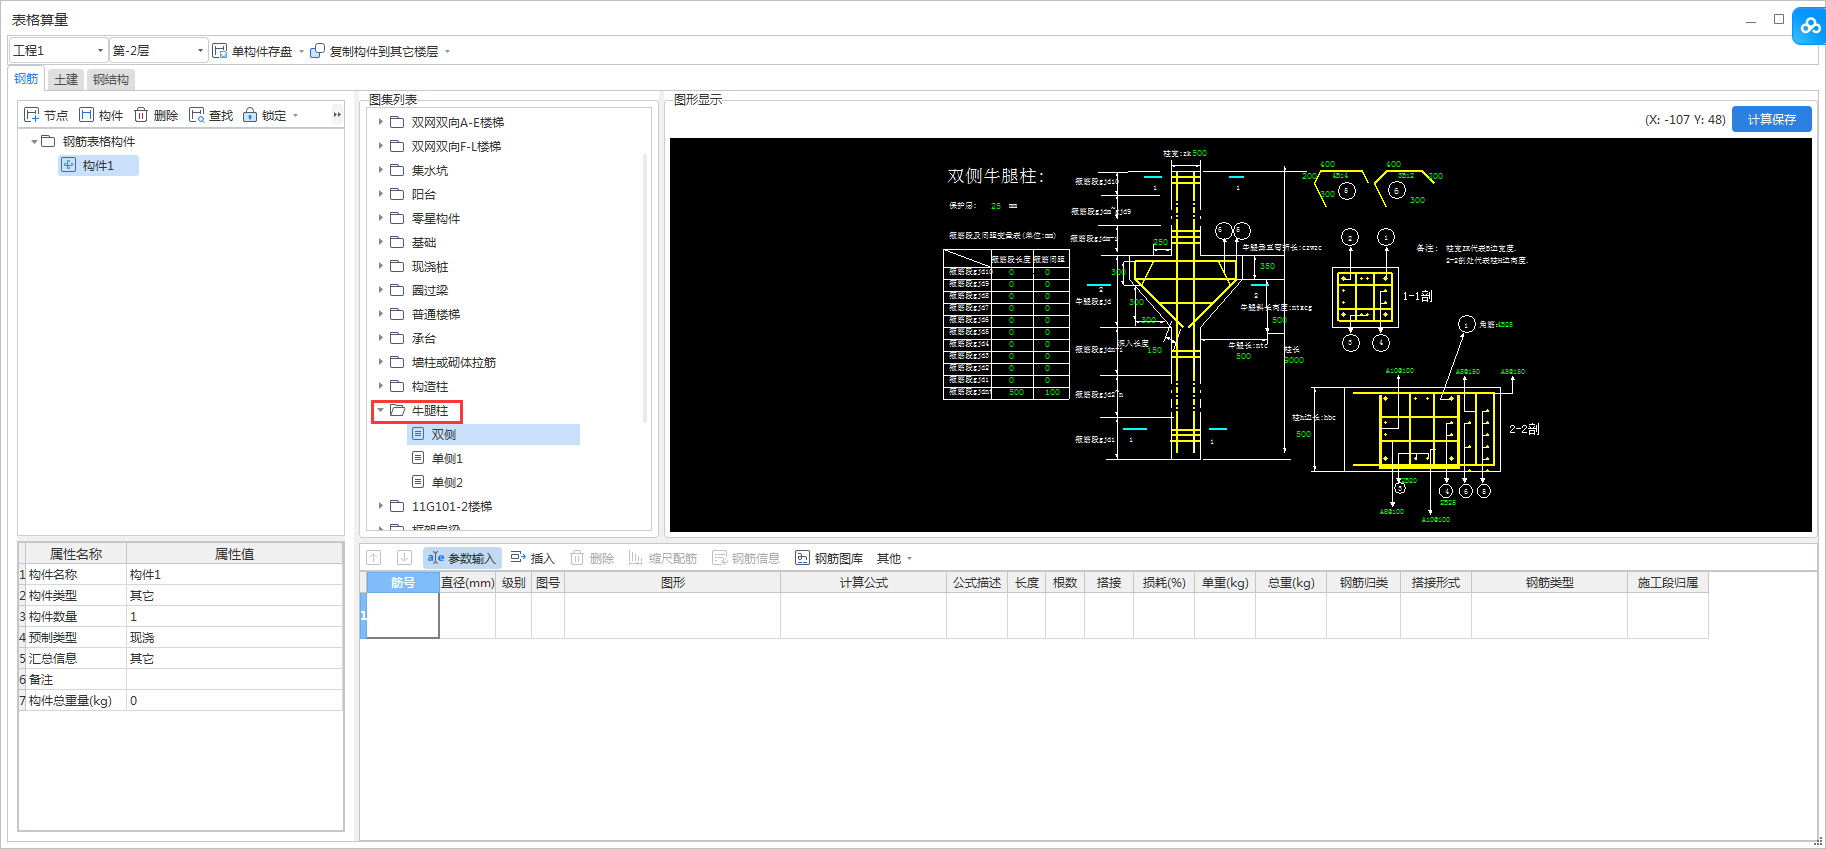Click the 备注 value cell
The width and height of the screenshot is (1826, 849).
coord(234,679)
